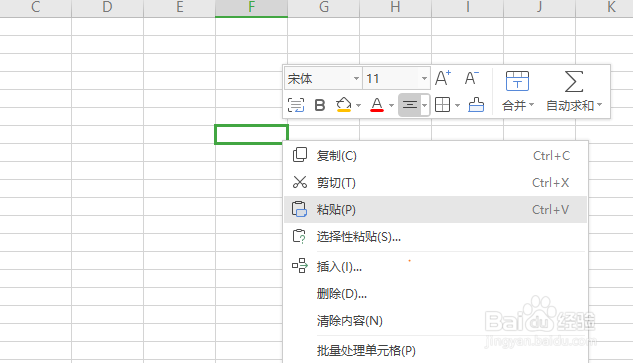
Task: Toggle bold formatting
Action: click(320, 105)
